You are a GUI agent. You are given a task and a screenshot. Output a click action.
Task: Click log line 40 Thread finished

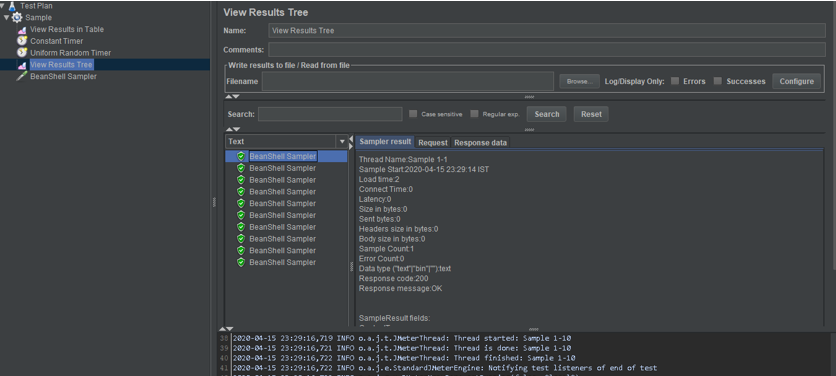click(x=404, y=358)
